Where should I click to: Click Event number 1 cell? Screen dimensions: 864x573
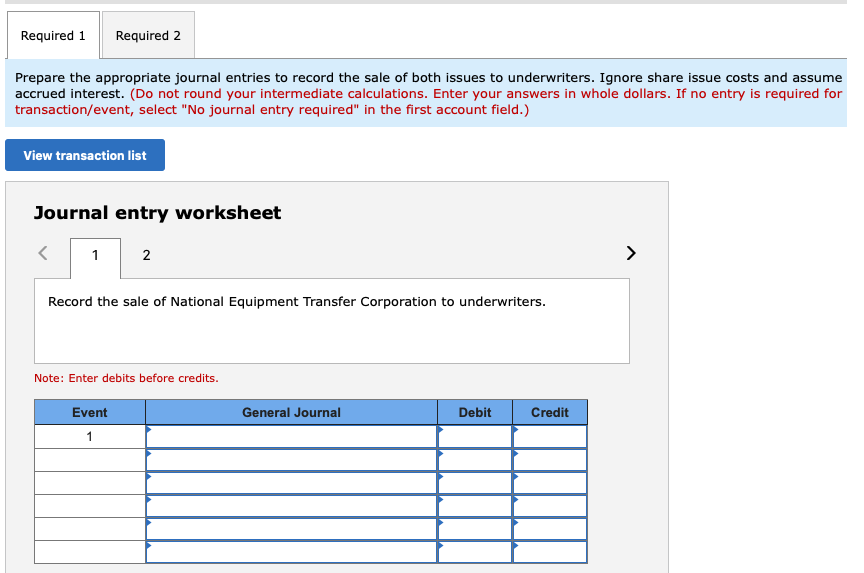point(90,436)
